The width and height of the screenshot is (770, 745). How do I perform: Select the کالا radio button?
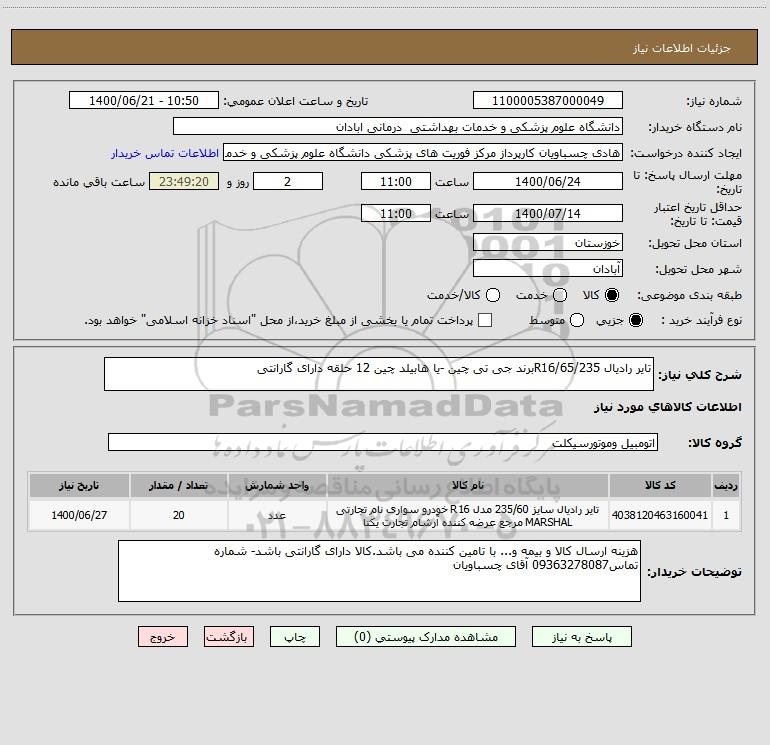coord(612,295)
